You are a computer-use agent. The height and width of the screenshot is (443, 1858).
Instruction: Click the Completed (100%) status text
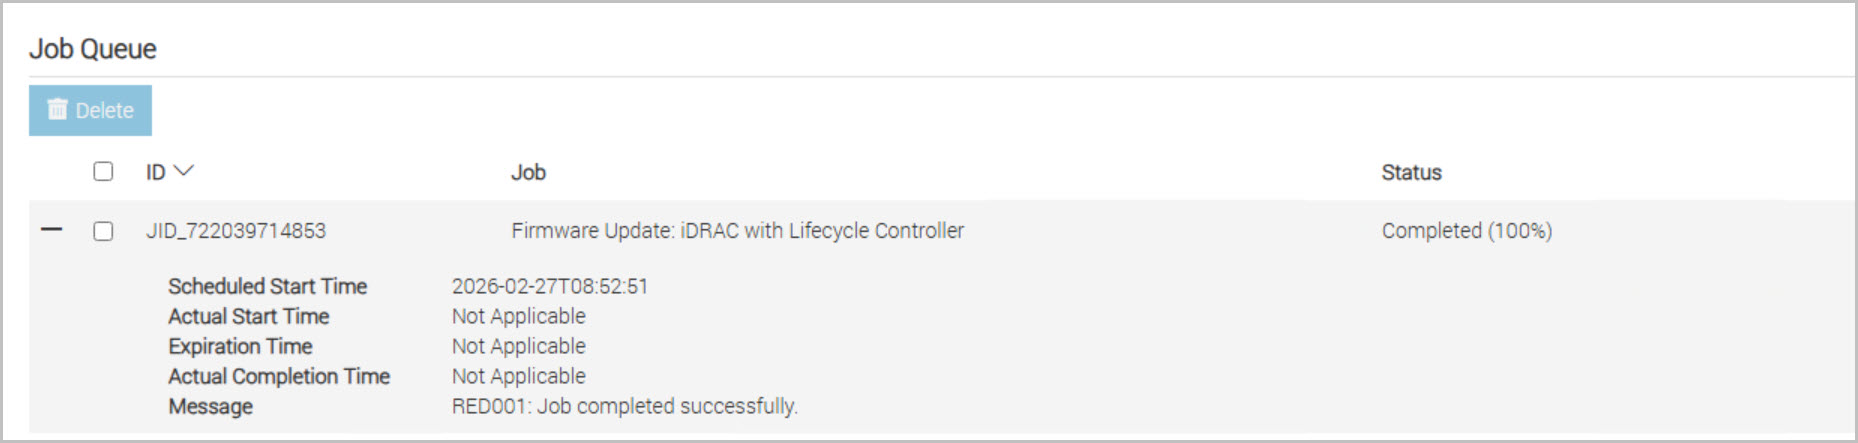coord(1466,231)
